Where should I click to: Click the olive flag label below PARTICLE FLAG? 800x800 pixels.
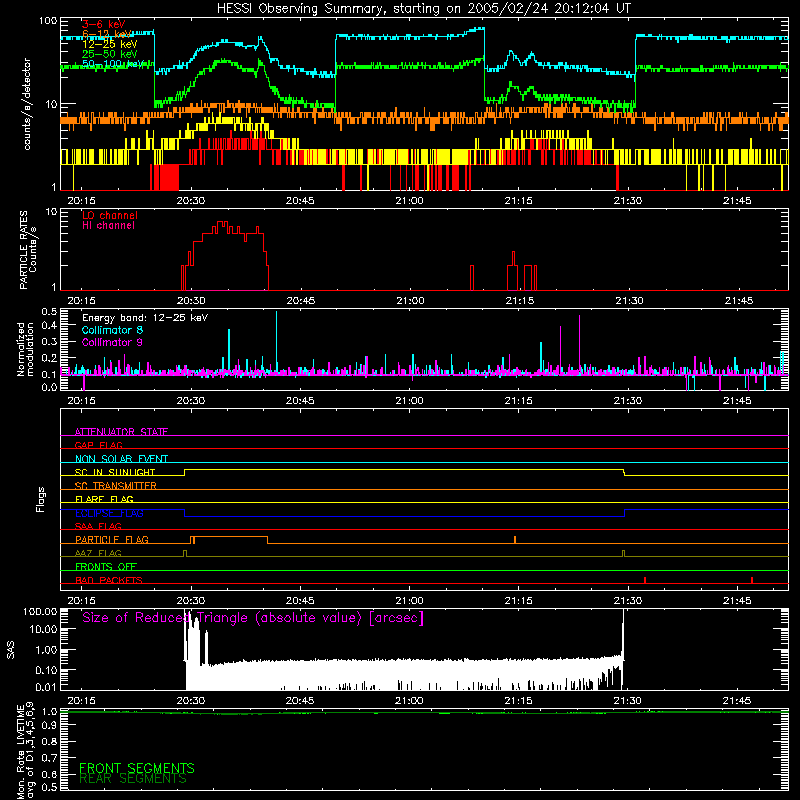point(98,553)
